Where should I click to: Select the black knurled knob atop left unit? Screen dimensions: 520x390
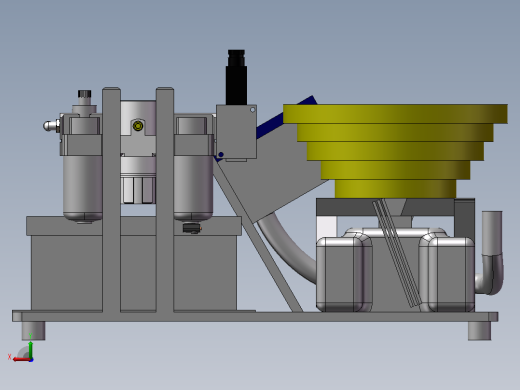(85, 94)
